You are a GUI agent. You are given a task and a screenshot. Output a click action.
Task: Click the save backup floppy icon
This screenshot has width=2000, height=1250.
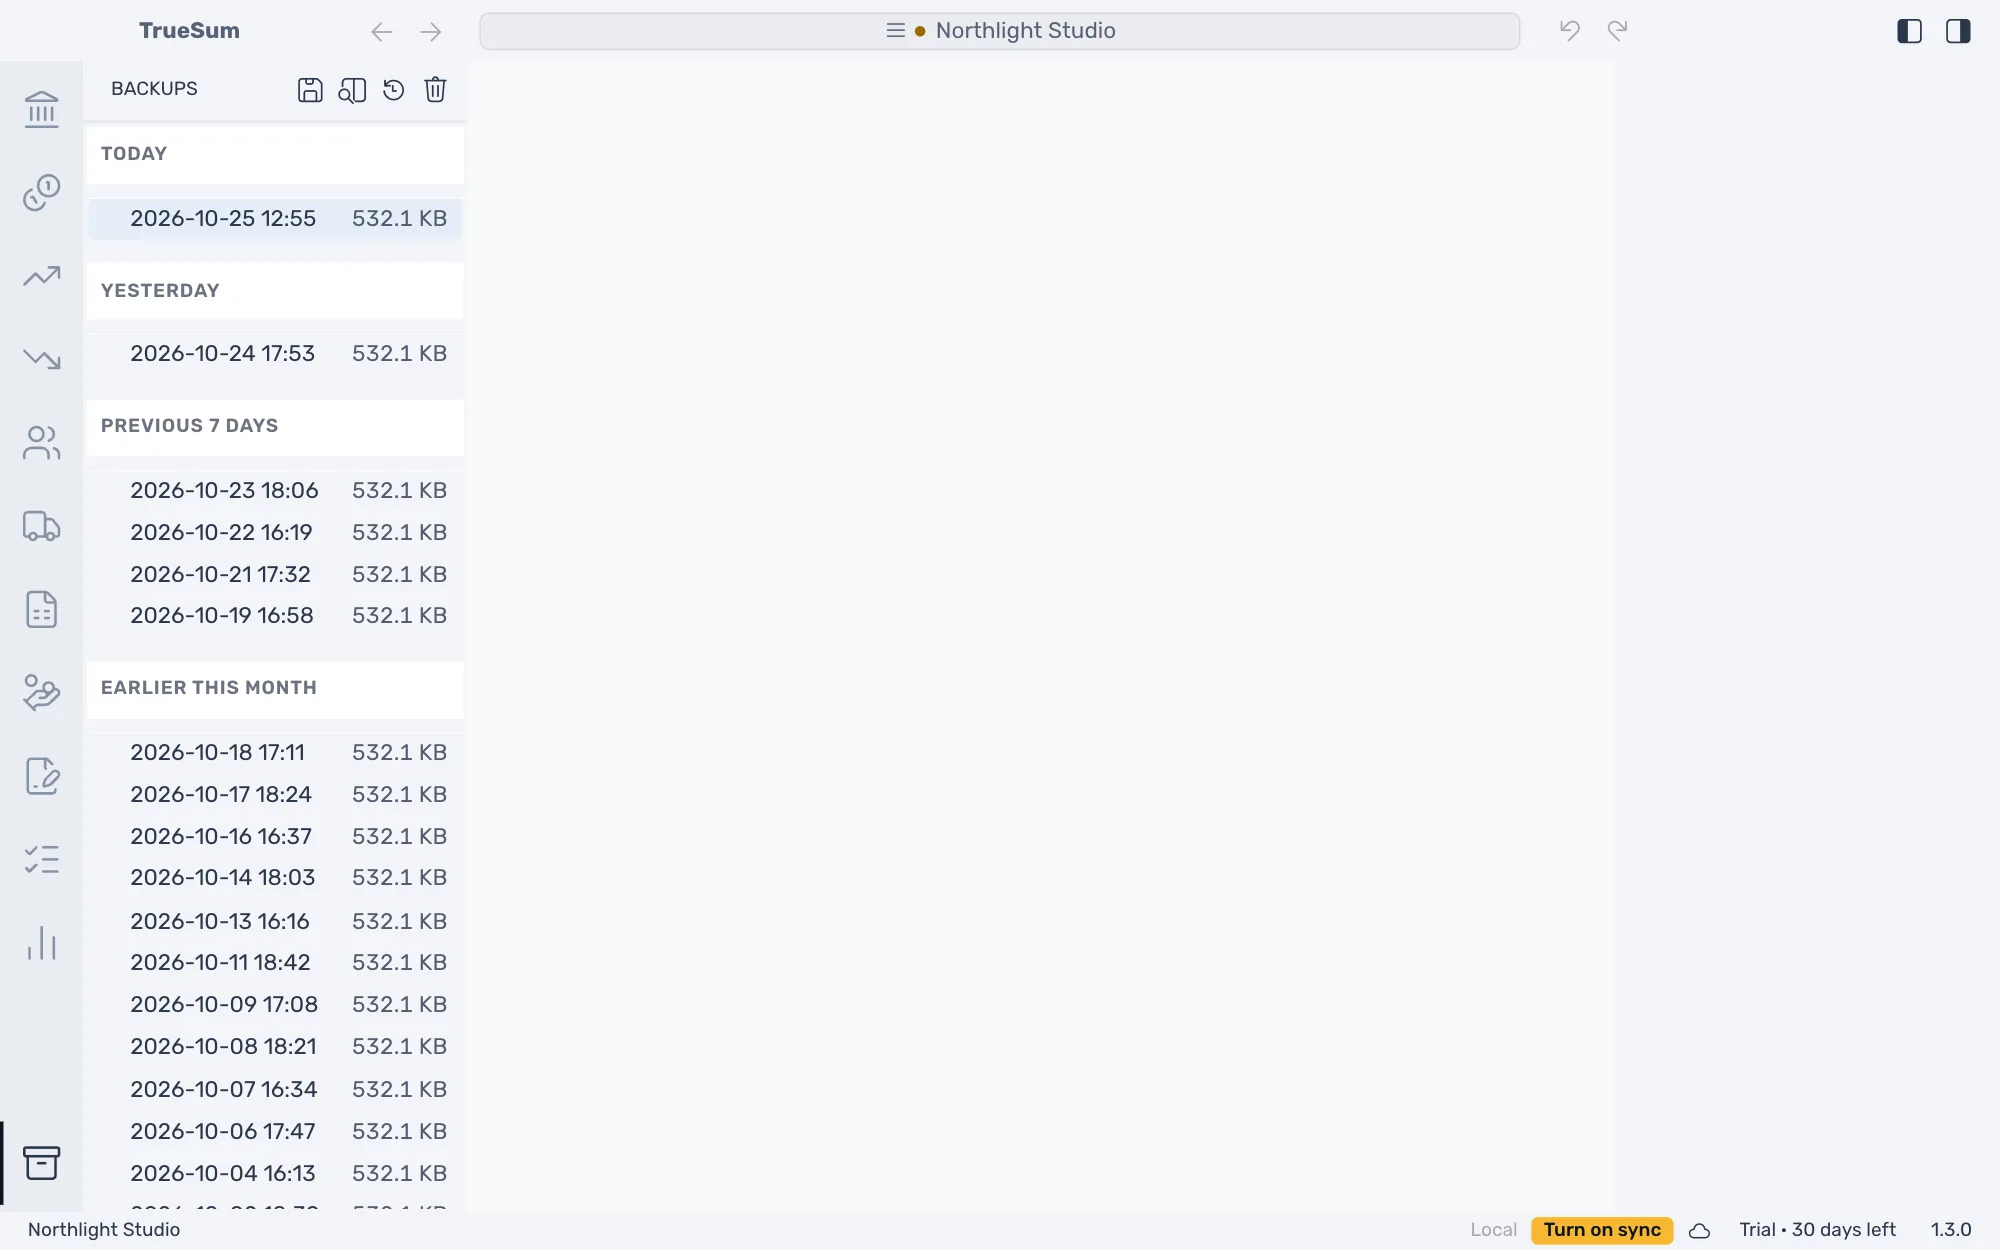click(310, 90)
